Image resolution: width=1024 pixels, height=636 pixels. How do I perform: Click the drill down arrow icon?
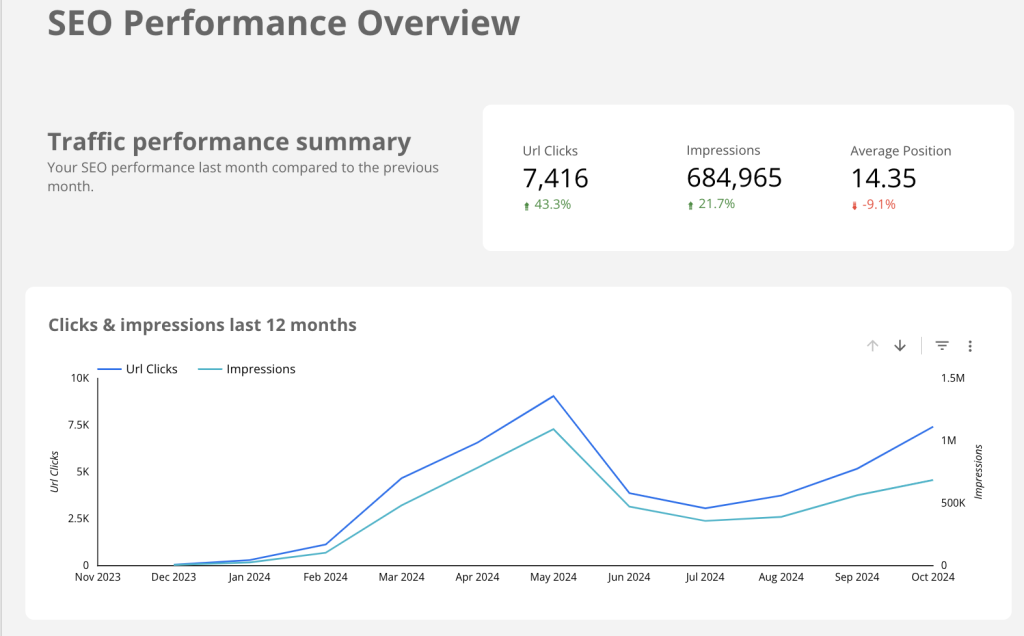900,346
